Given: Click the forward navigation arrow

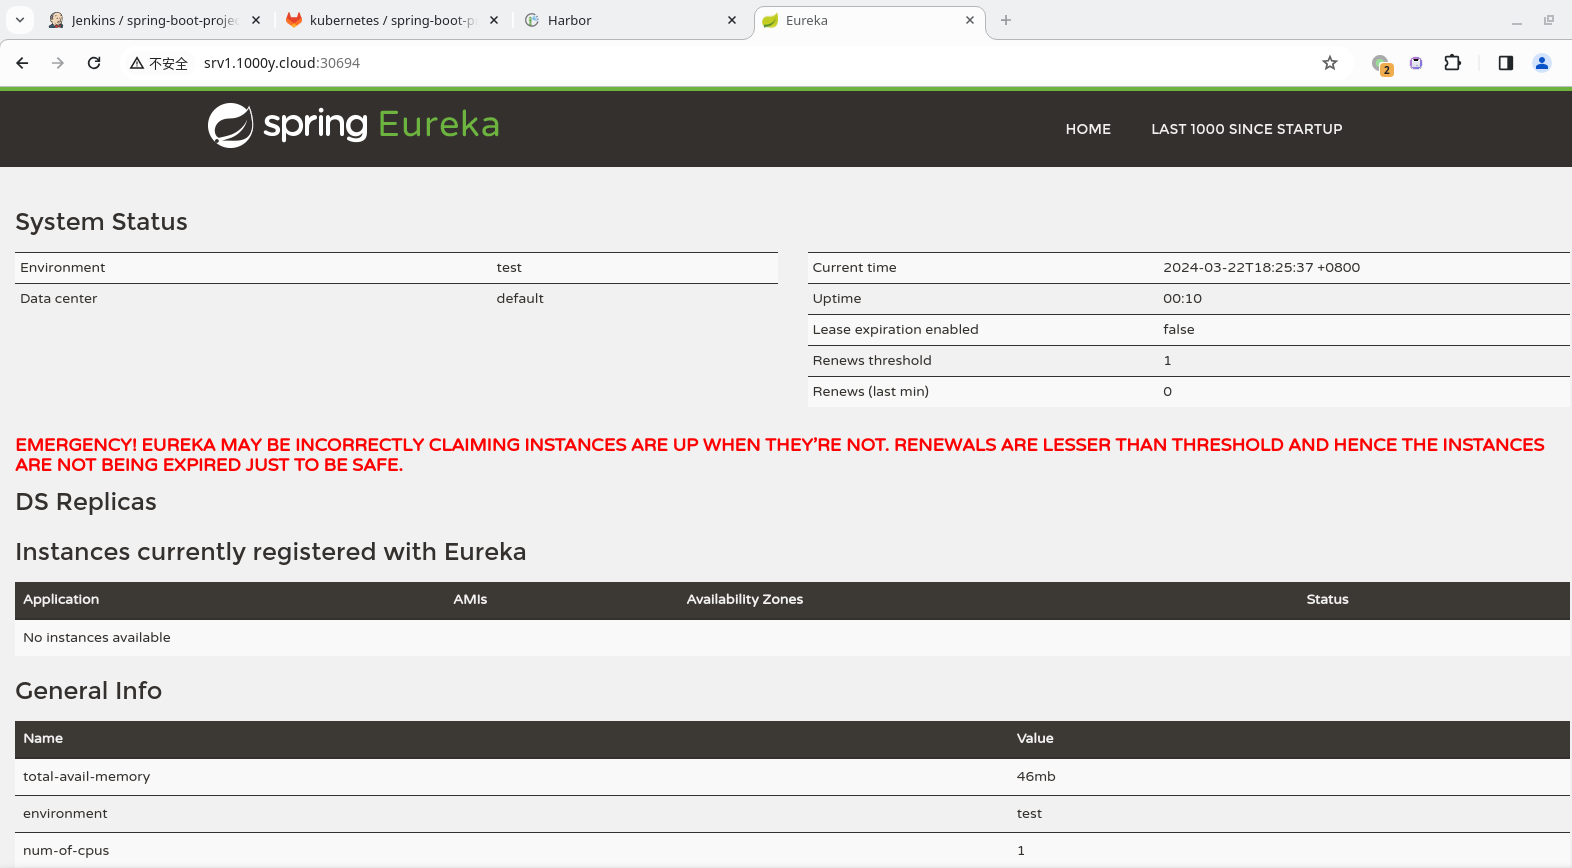Looking at the screenshot, I should click(58, 63).
